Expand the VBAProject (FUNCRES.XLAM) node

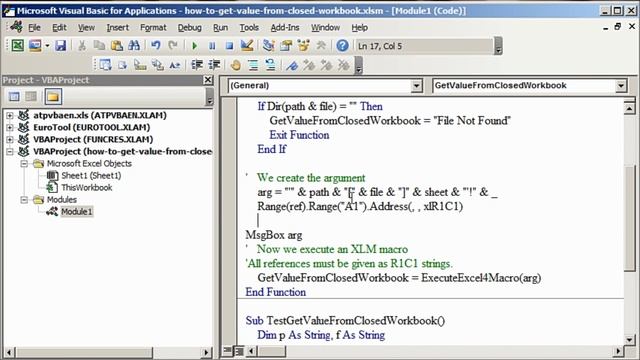[10, 139]
